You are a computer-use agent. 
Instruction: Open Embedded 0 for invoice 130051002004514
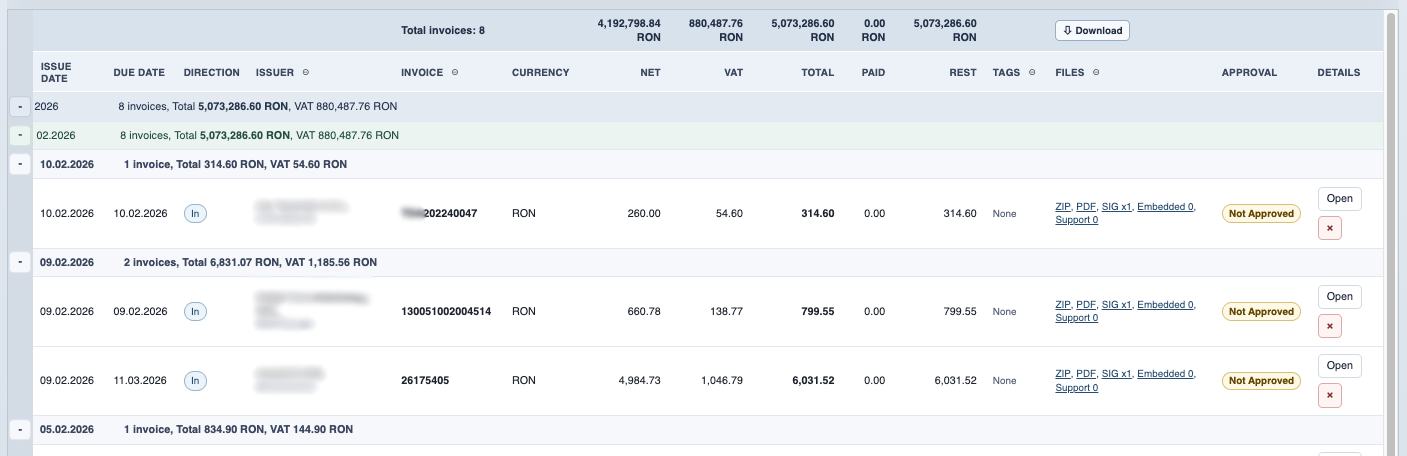[x=1165, y=305]
